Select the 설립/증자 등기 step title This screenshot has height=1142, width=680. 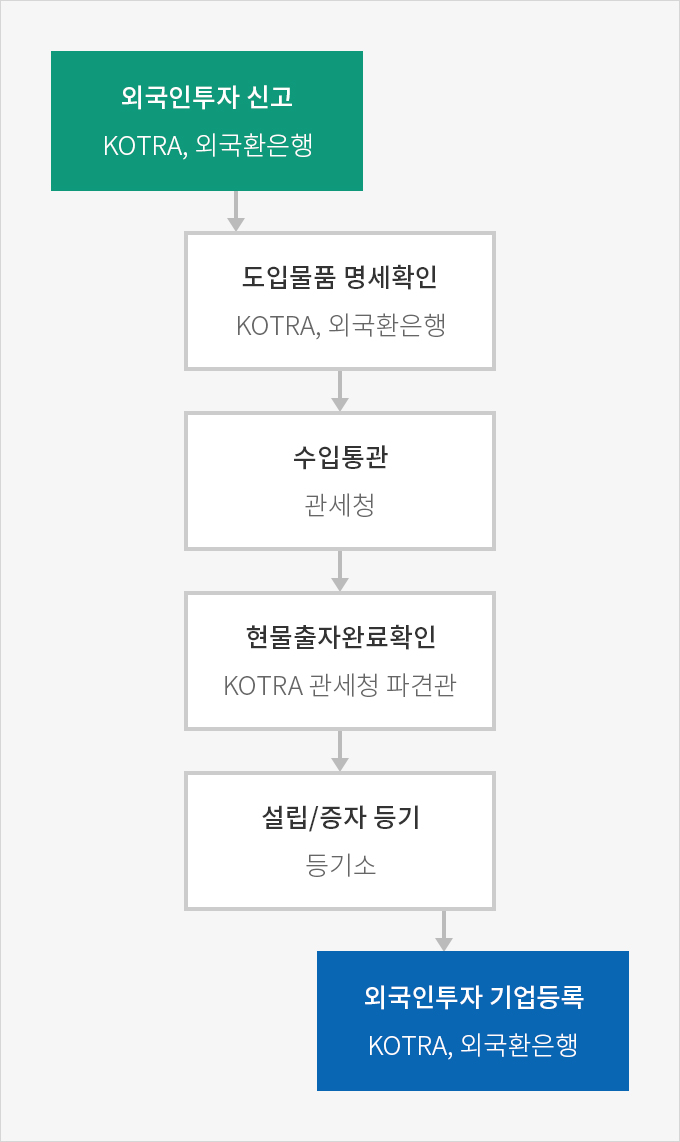pyautogui.click(x=340, y=818)
